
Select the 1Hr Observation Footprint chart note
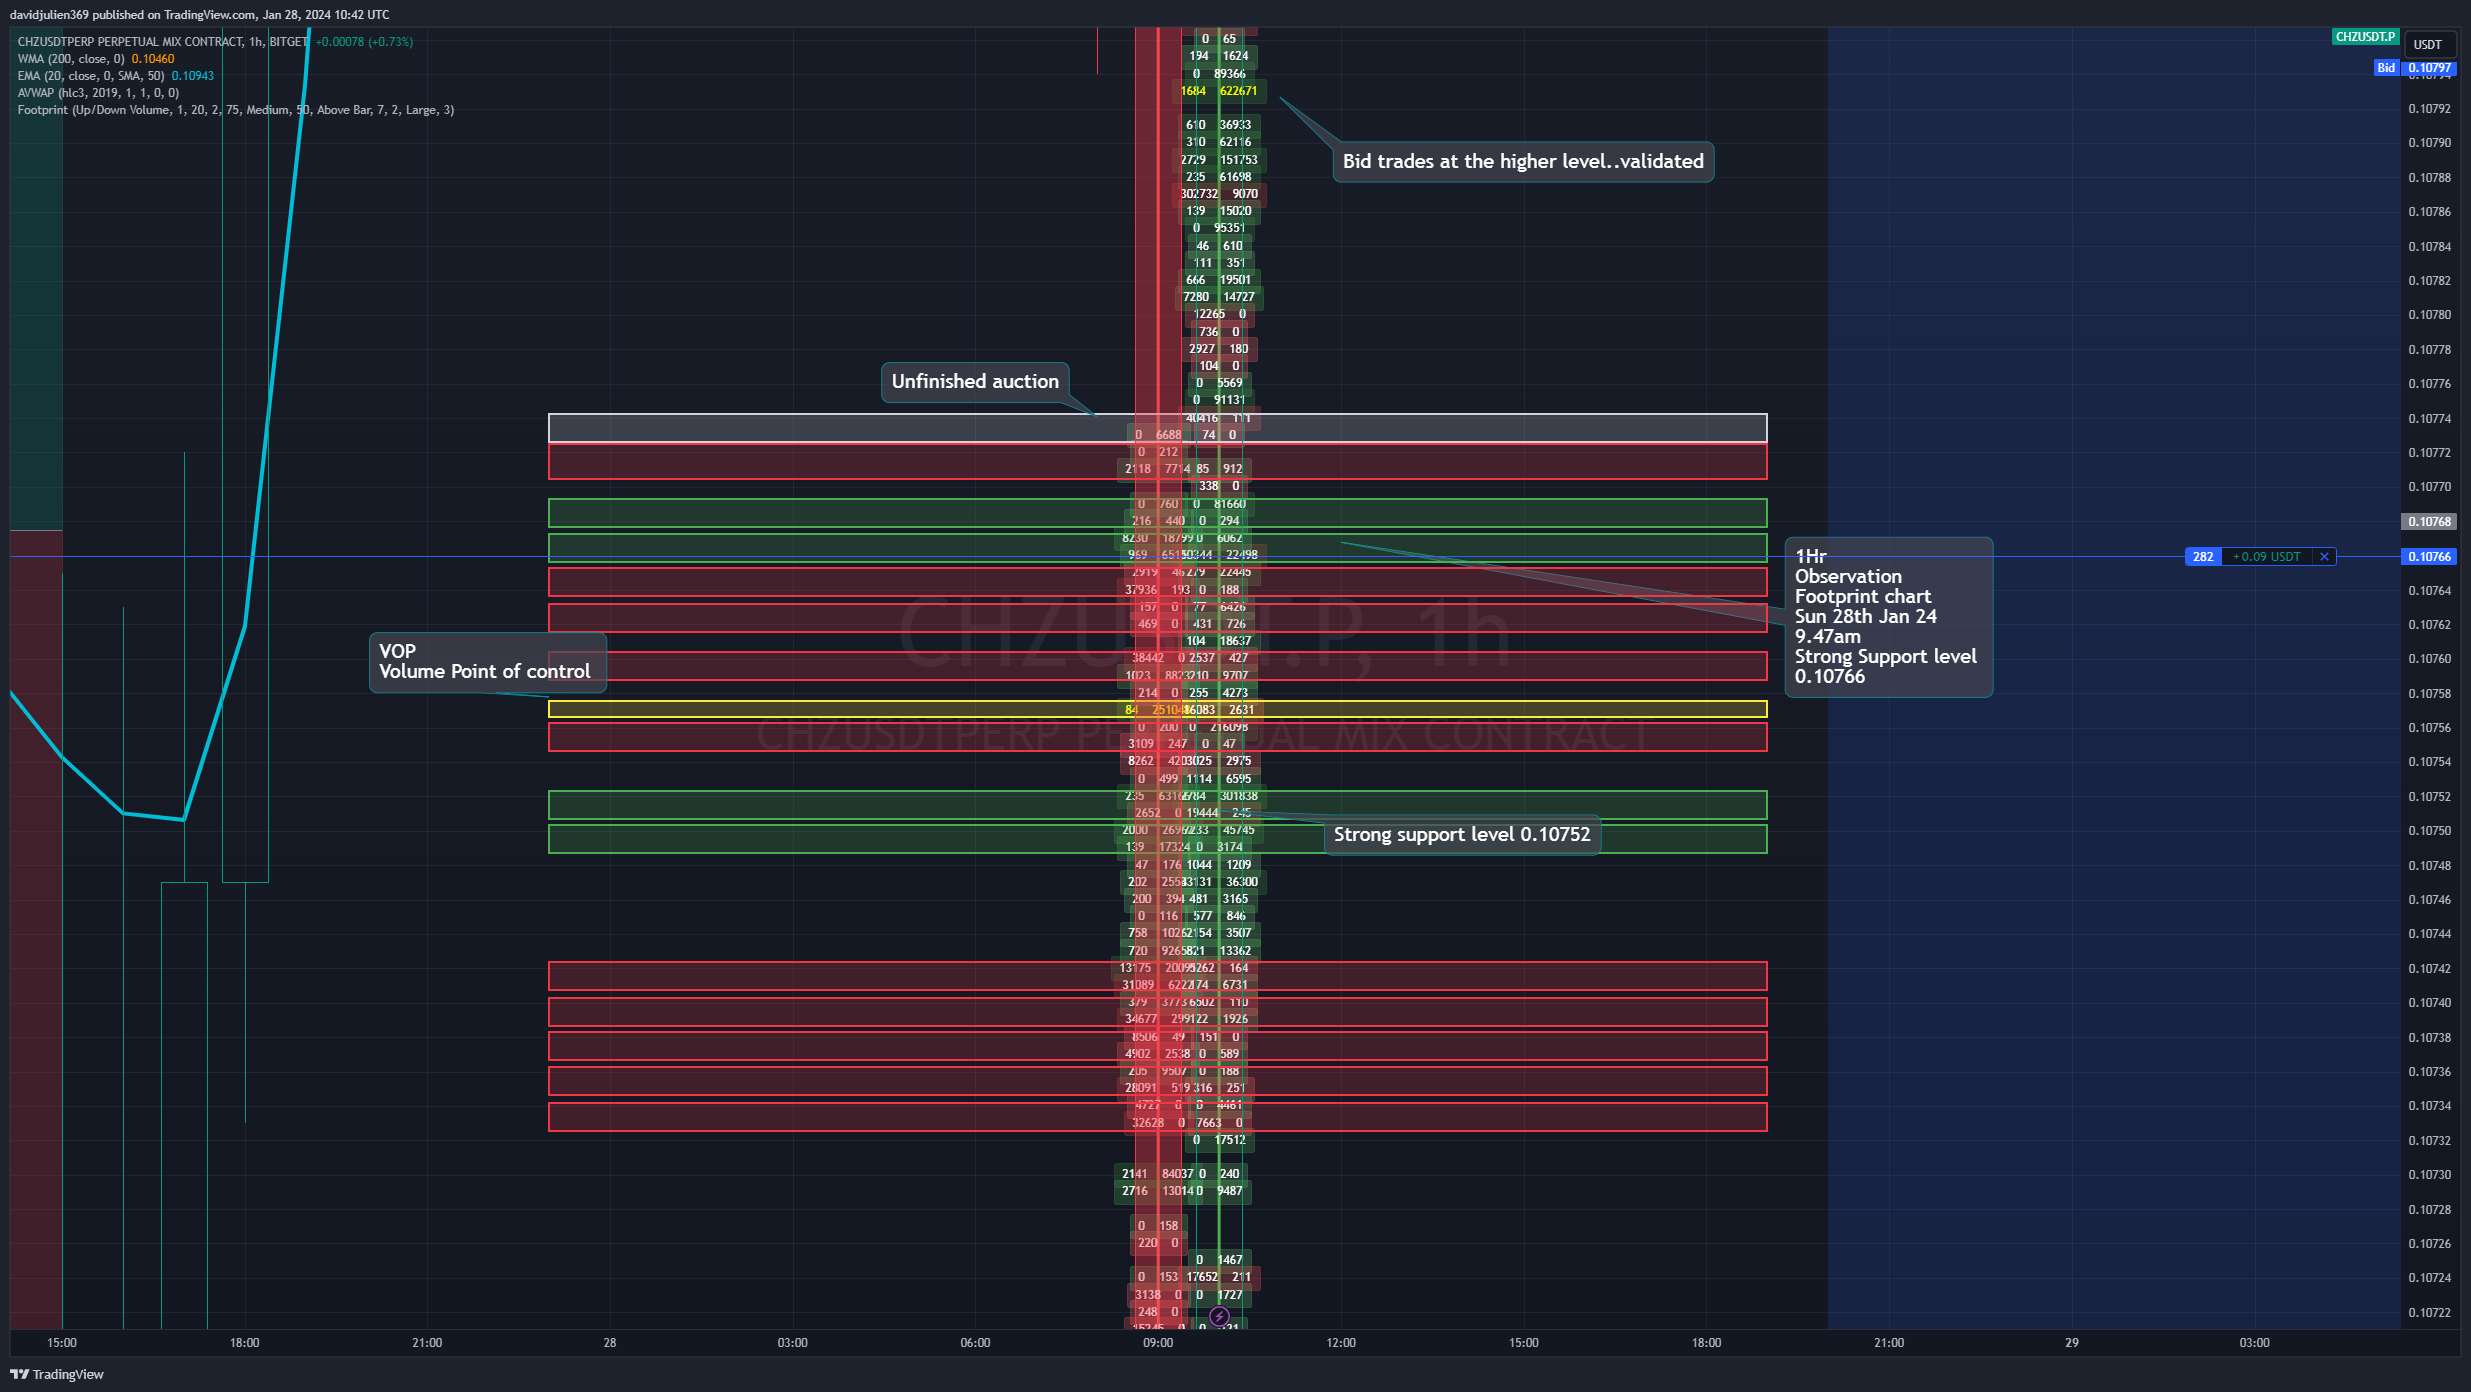pos(1888,617)
